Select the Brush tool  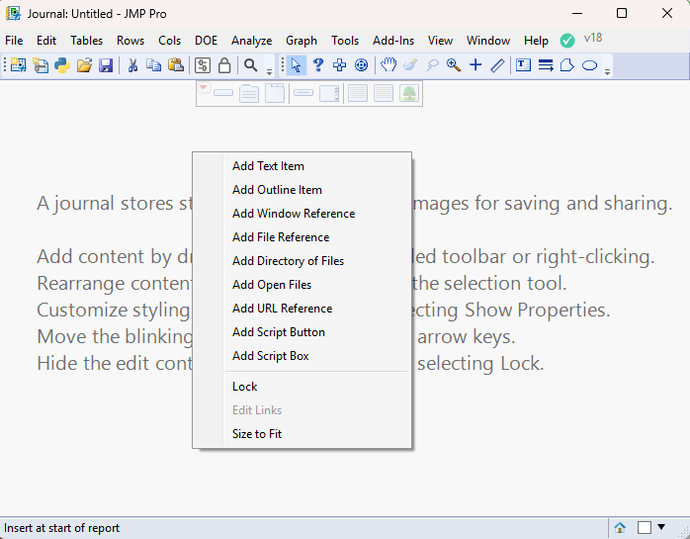click(410, 65)
